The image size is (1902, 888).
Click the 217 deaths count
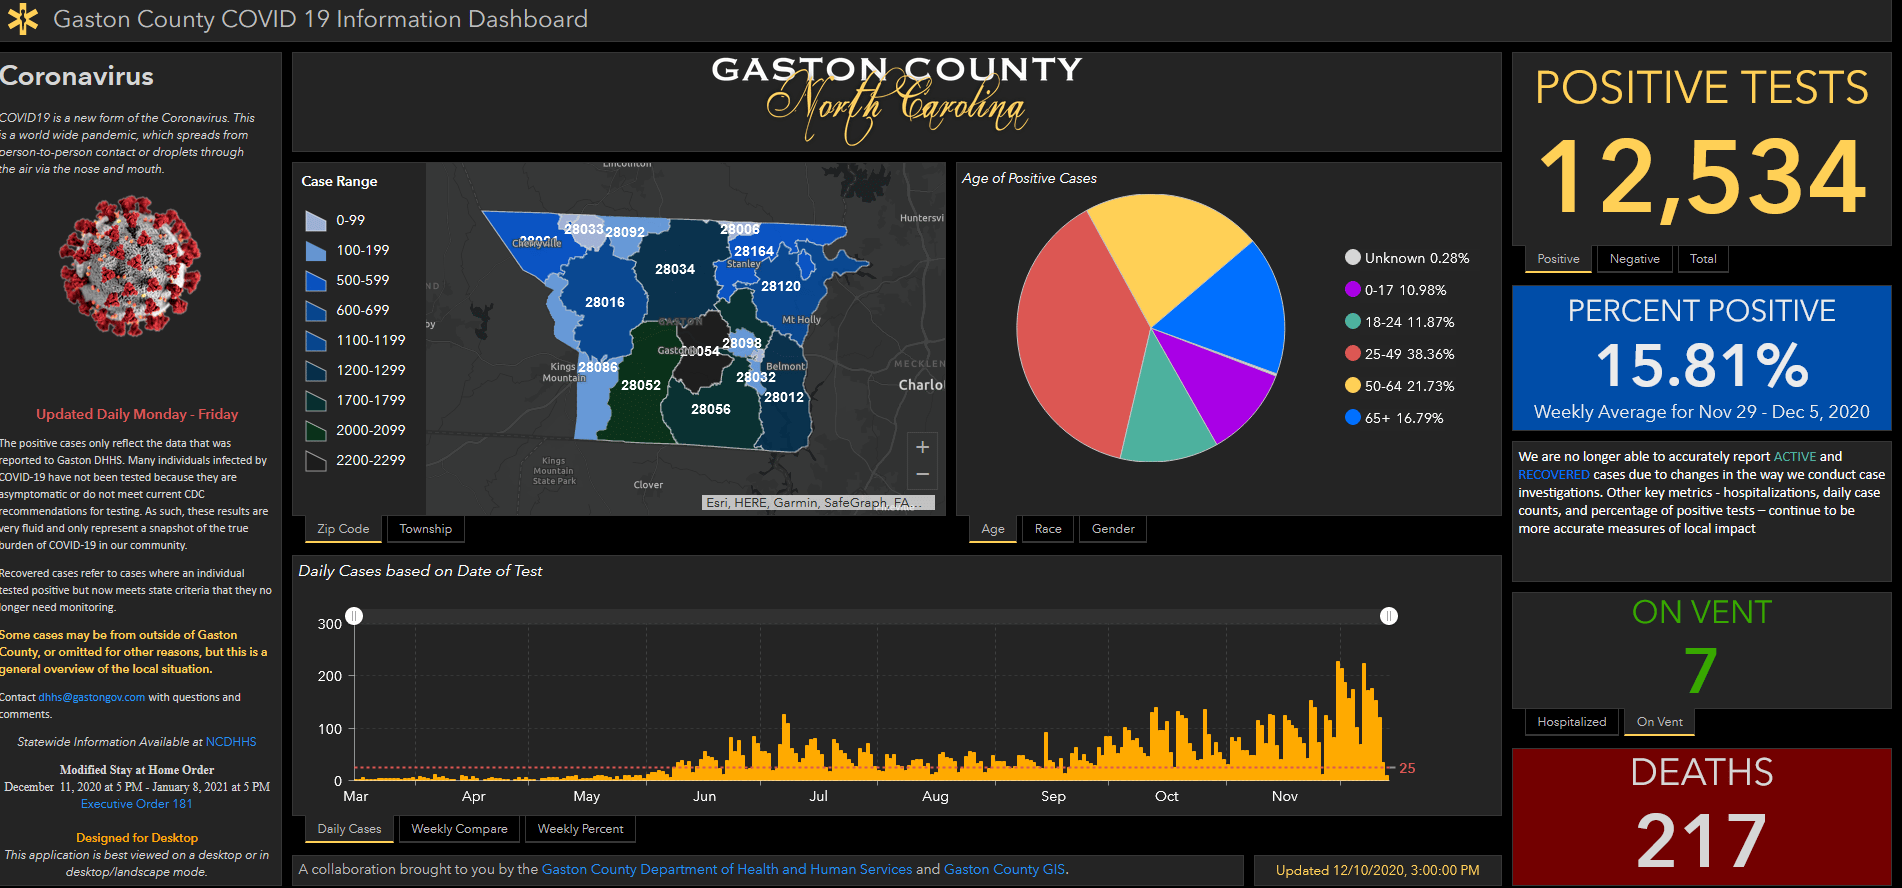coord(1702,840)
